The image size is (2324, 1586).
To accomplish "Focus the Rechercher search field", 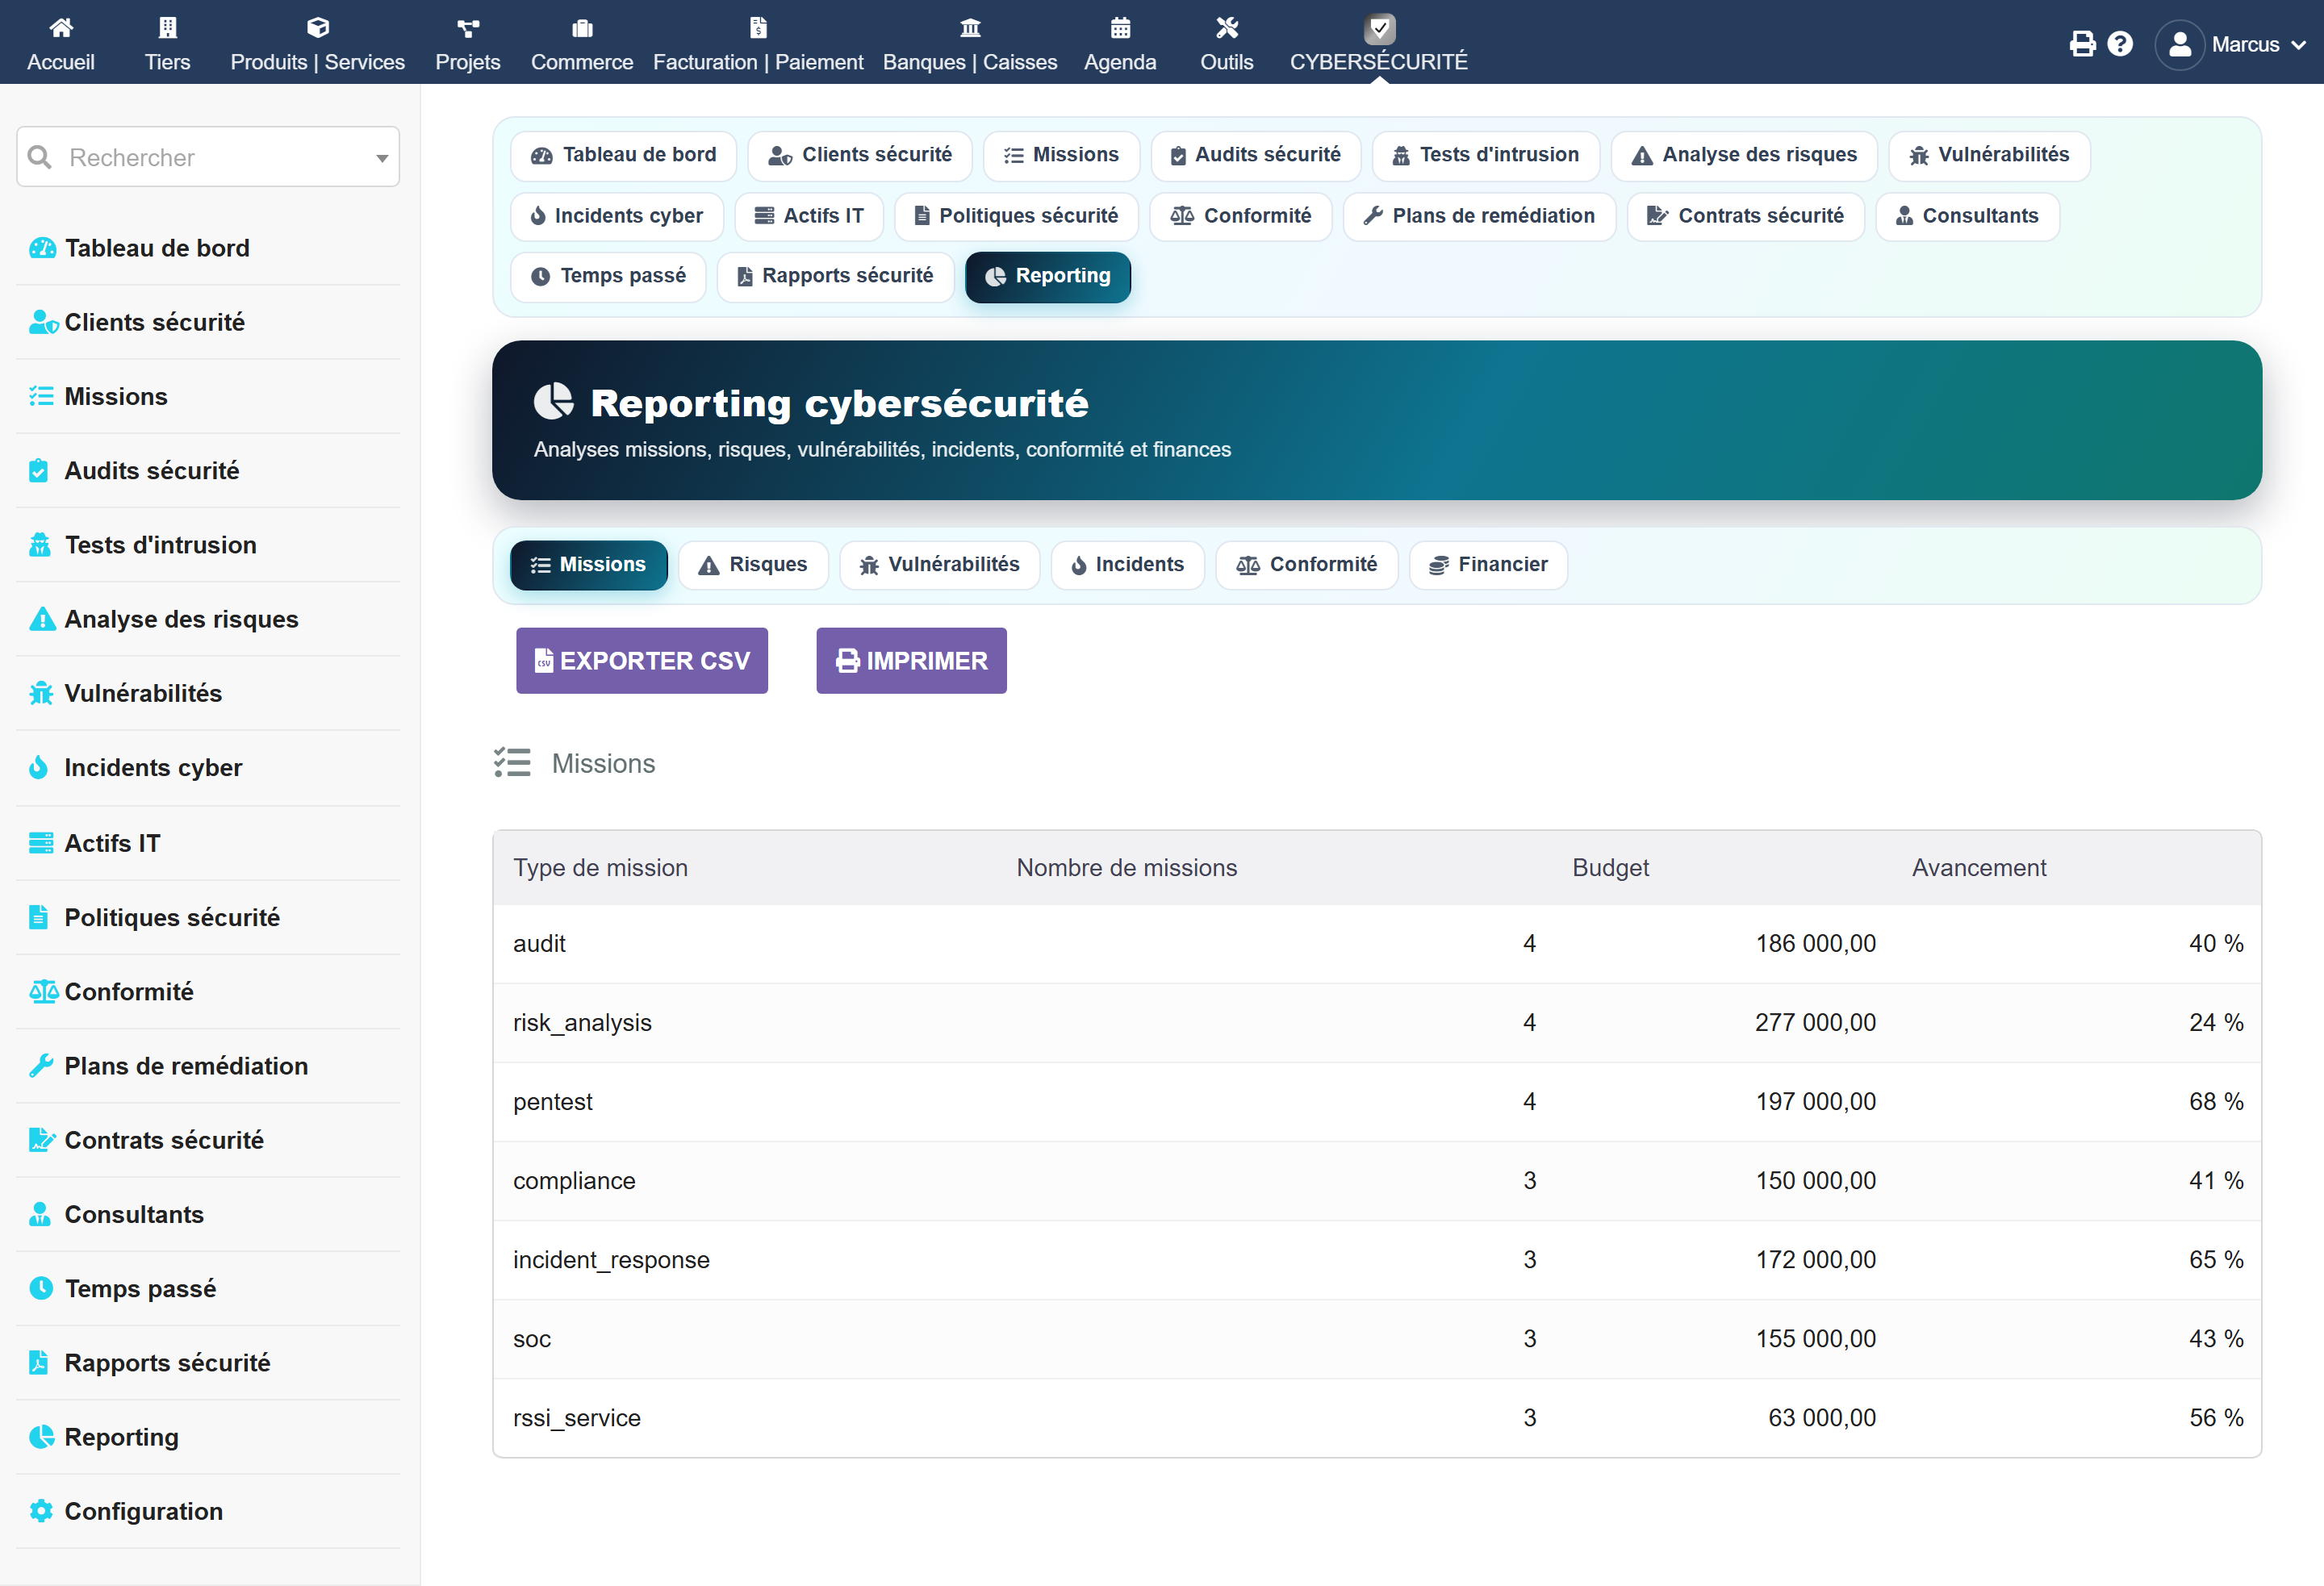I will point(208,157).
